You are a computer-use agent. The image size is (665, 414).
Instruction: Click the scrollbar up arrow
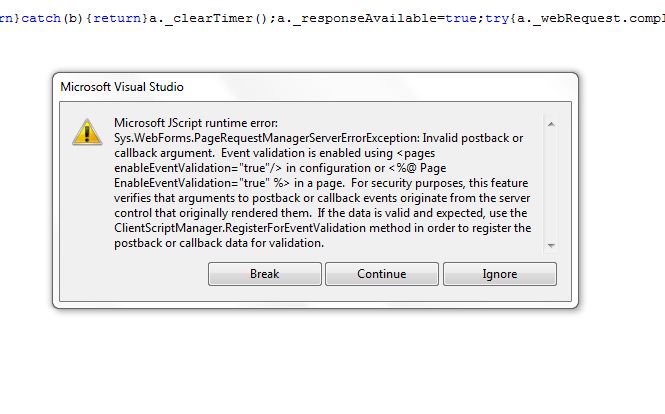click(550, 124)
